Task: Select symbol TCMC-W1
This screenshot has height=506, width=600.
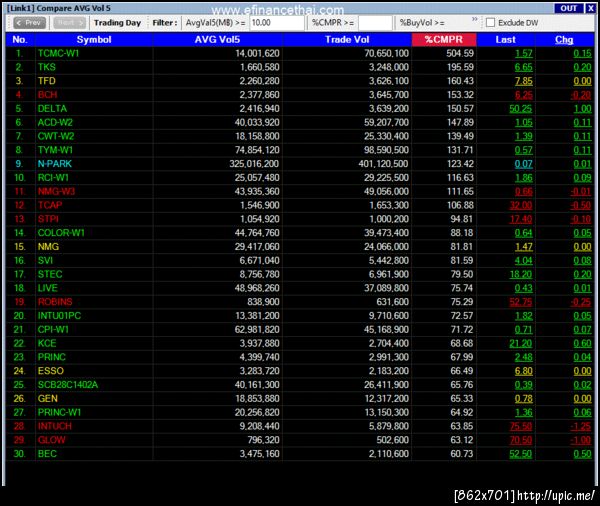Action: tap(59, 54)
